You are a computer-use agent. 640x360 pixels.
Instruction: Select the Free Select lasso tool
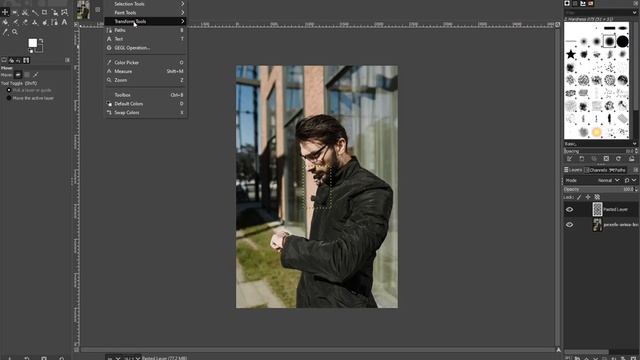tap(25, 12)
